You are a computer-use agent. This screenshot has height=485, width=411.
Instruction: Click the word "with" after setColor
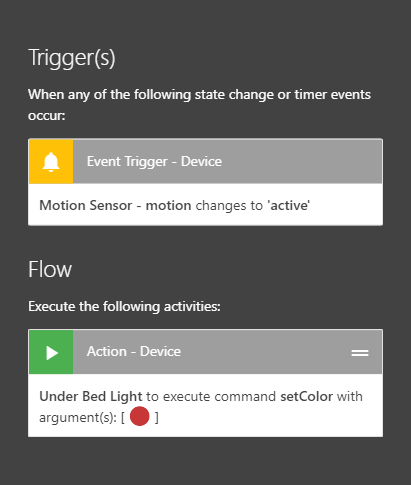pyautogui.click(x=350, y=396)
